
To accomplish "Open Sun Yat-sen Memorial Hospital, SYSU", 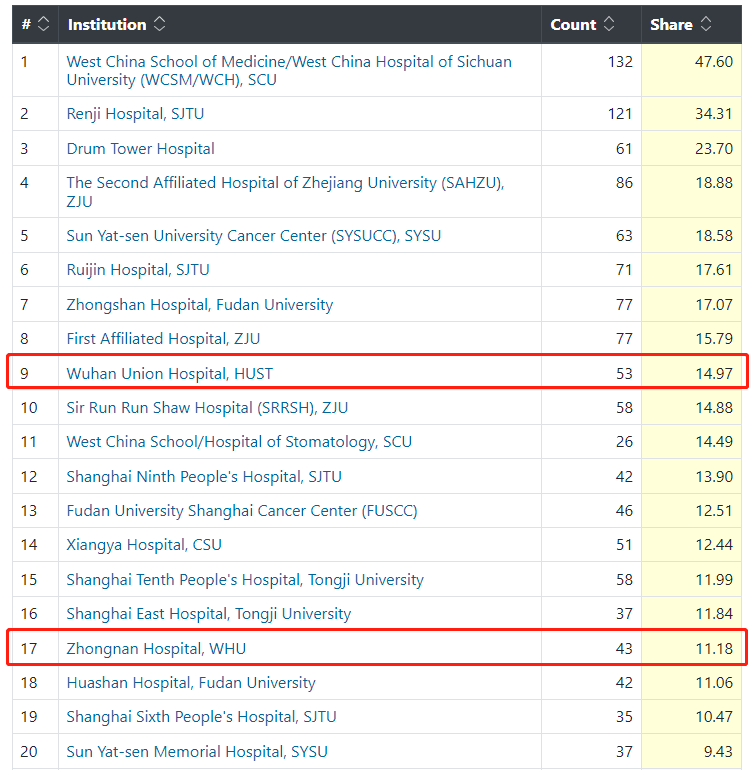I will point(197,752).
